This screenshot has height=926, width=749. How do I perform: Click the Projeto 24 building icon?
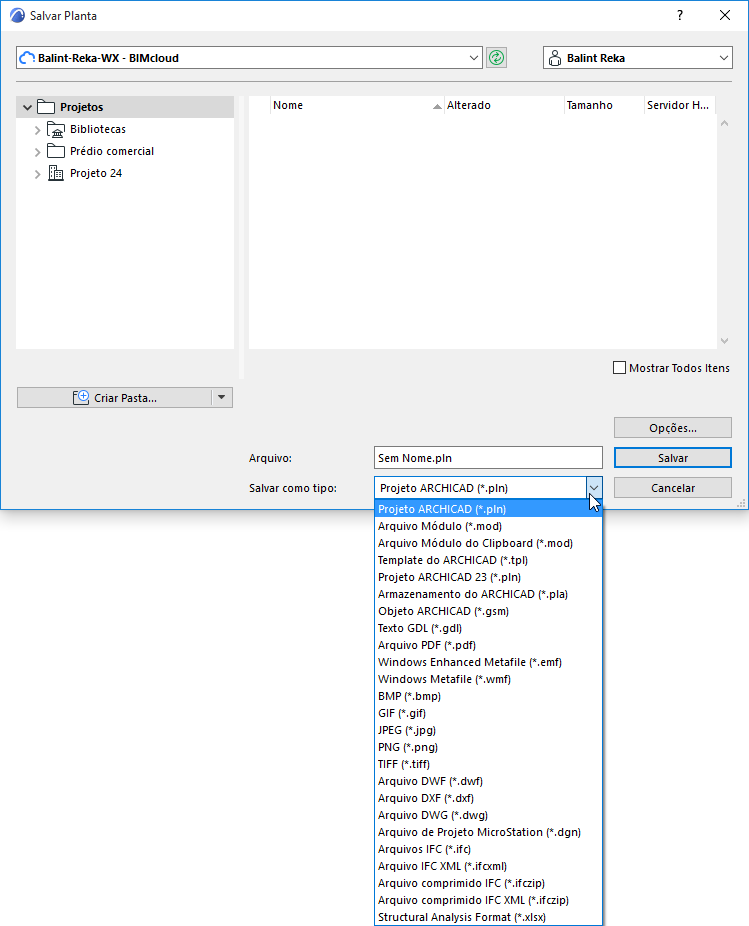click(x=56, y=173)
